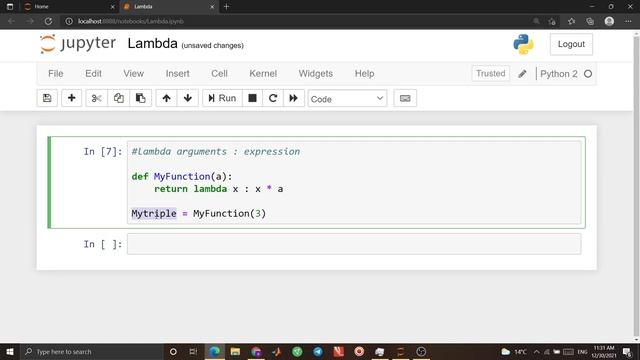Click inside the empty code cell
Image resolution: width=640 pixels, height=360 pixels.
click(x=354, y=244)
